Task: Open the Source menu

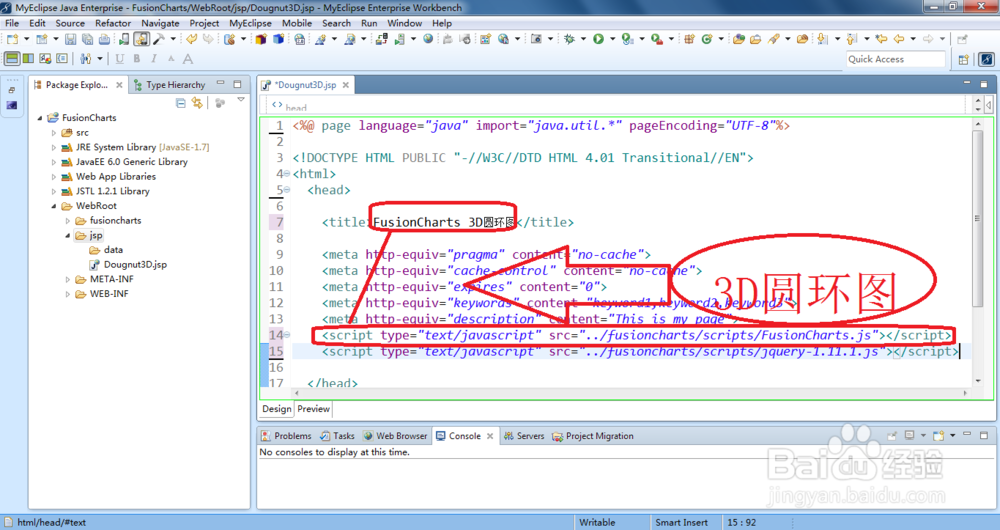Action: click(70, 23)
